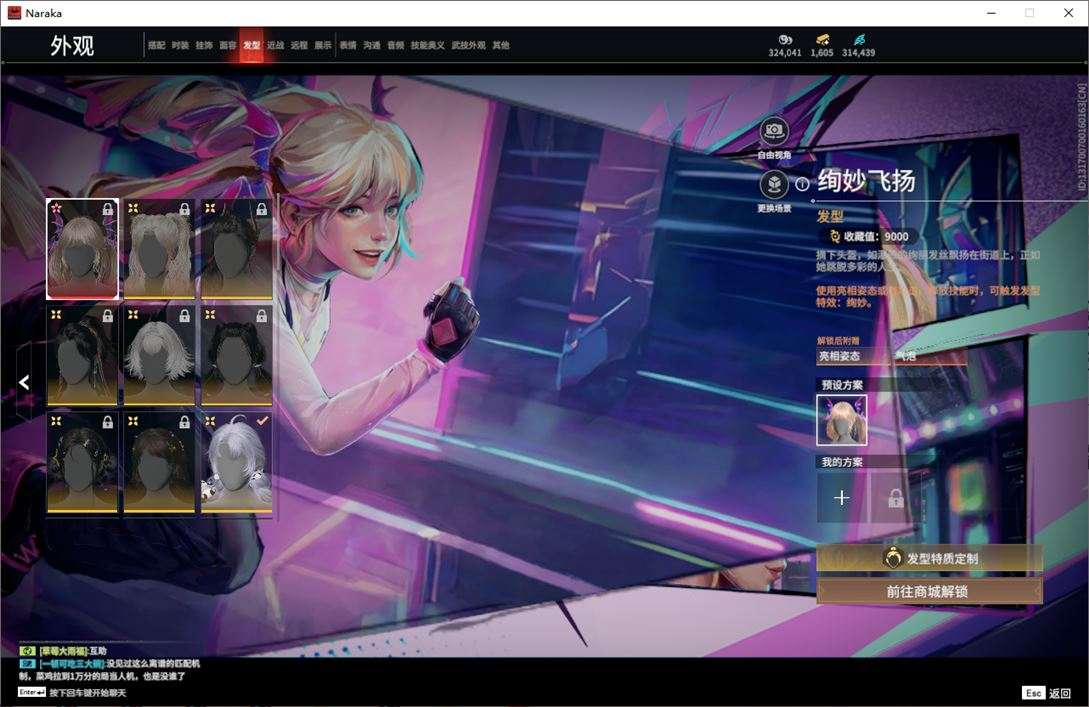Viewport: 1089px width, 707px height.
Task: Switch to the 近战 tab
Action: (x=275, y=45)
